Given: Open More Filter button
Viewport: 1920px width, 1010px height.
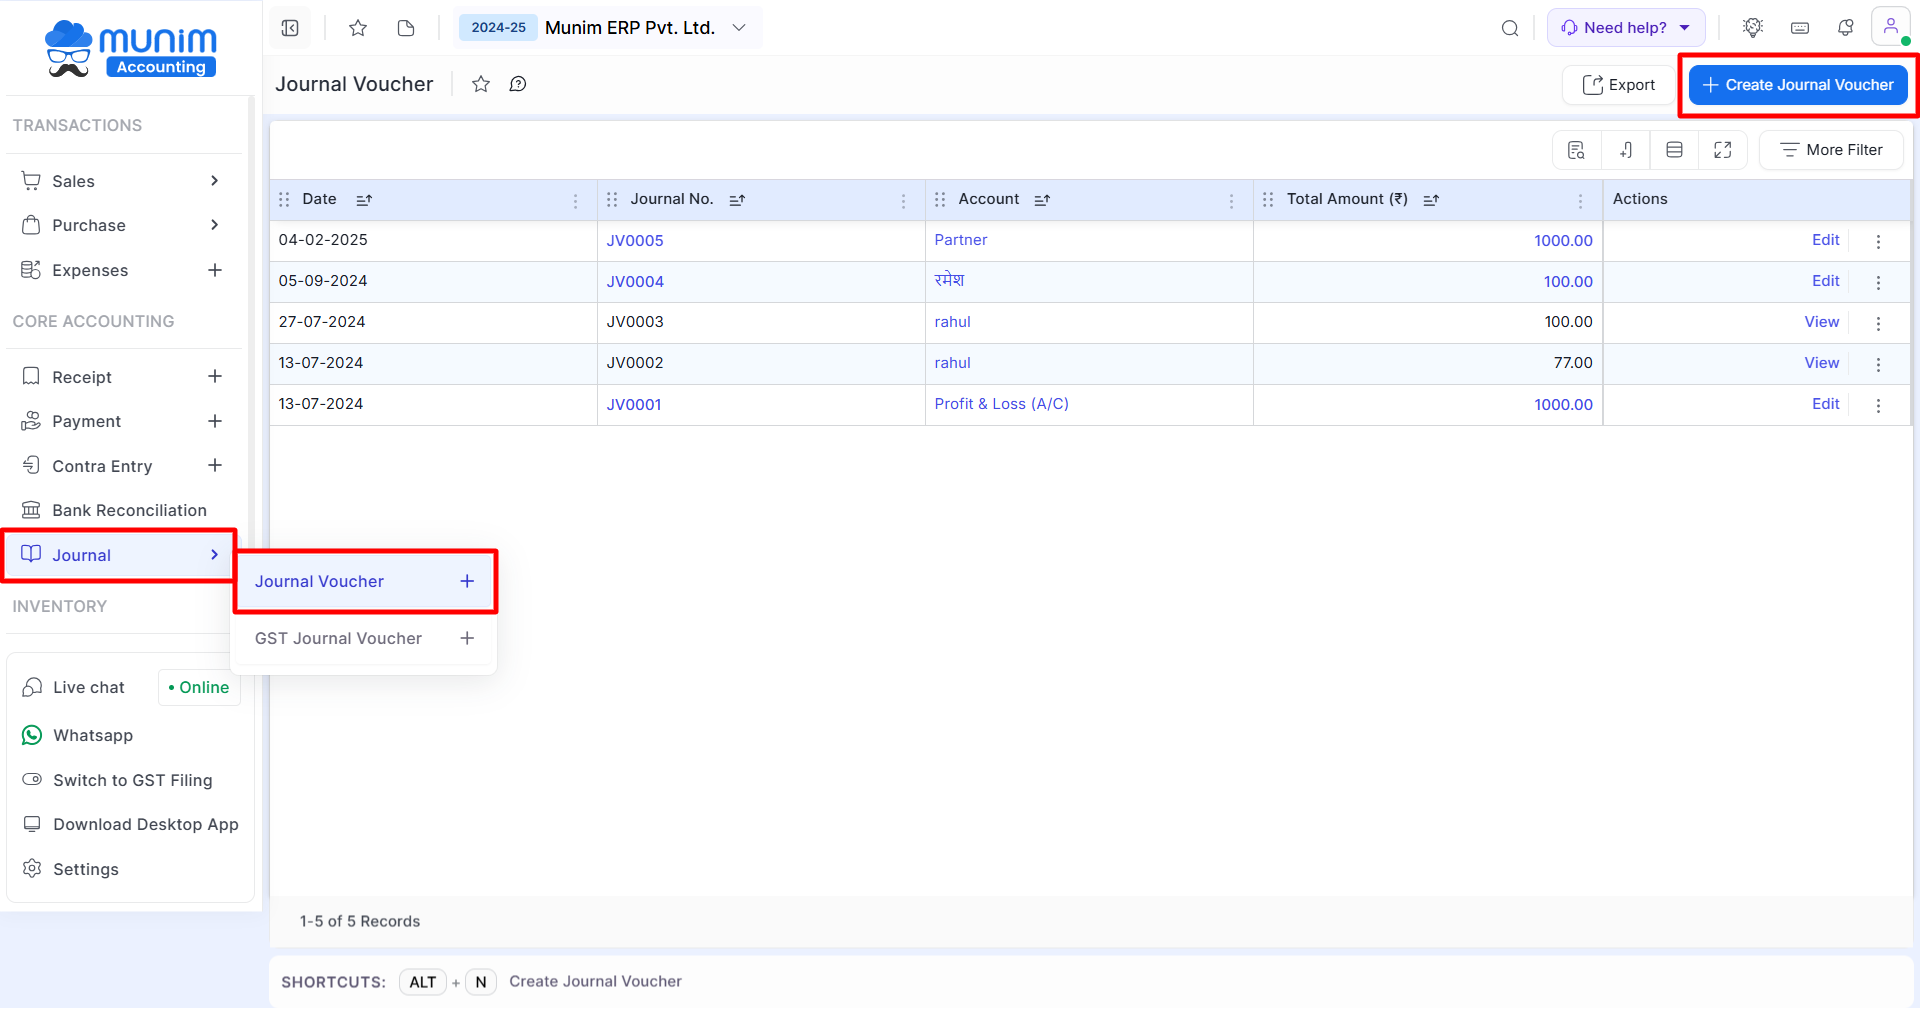Looking at the screenshot, I should click(x=1831, y=150).
